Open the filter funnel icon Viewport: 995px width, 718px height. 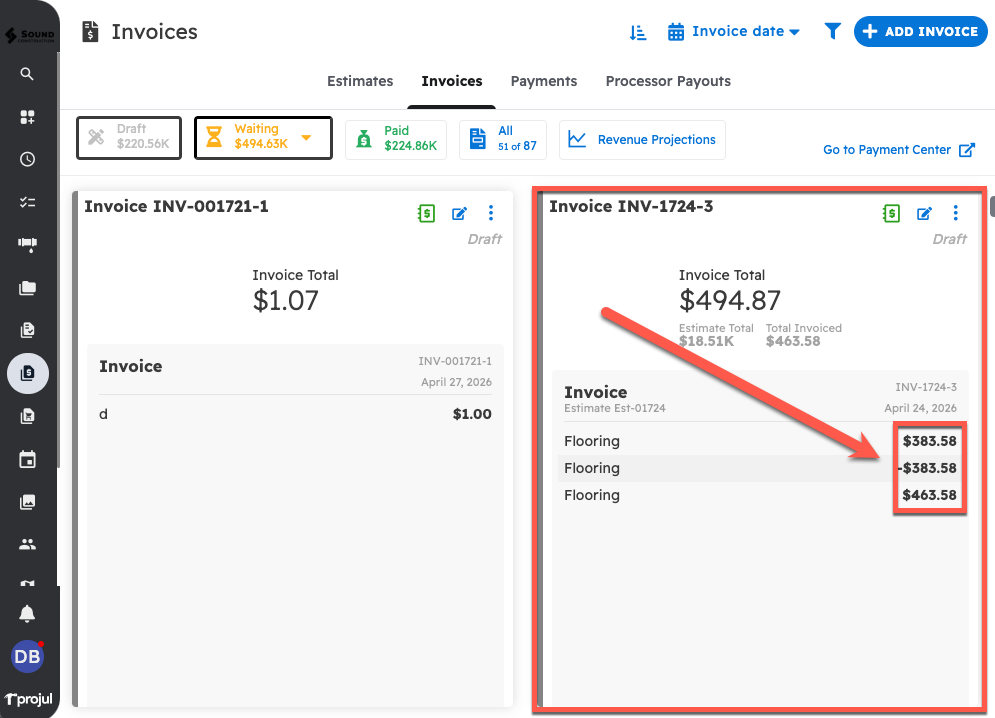click(x=832, y=32)
